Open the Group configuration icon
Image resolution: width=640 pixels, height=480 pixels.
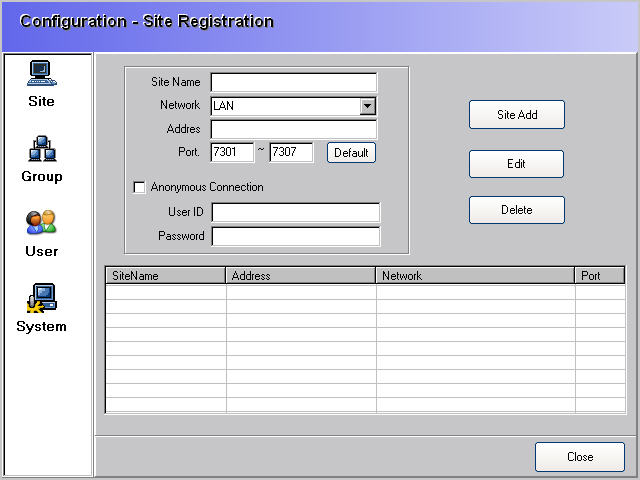click(x=42, y=149)
